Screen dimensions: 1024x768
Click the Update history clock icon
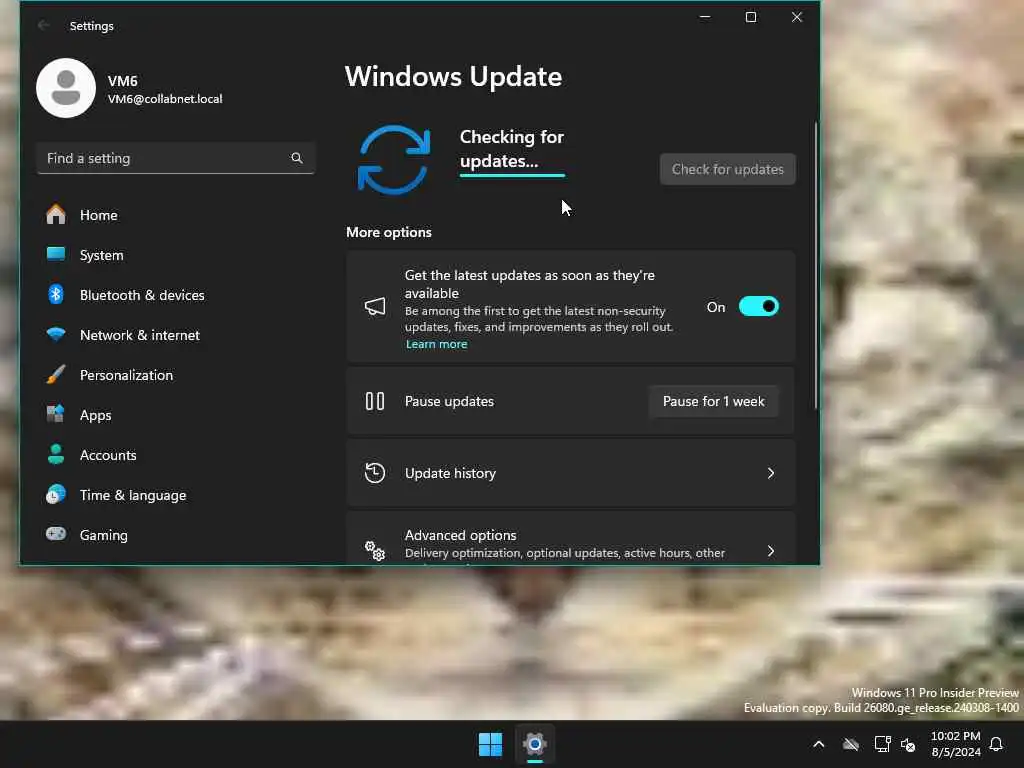click(375, 473)
